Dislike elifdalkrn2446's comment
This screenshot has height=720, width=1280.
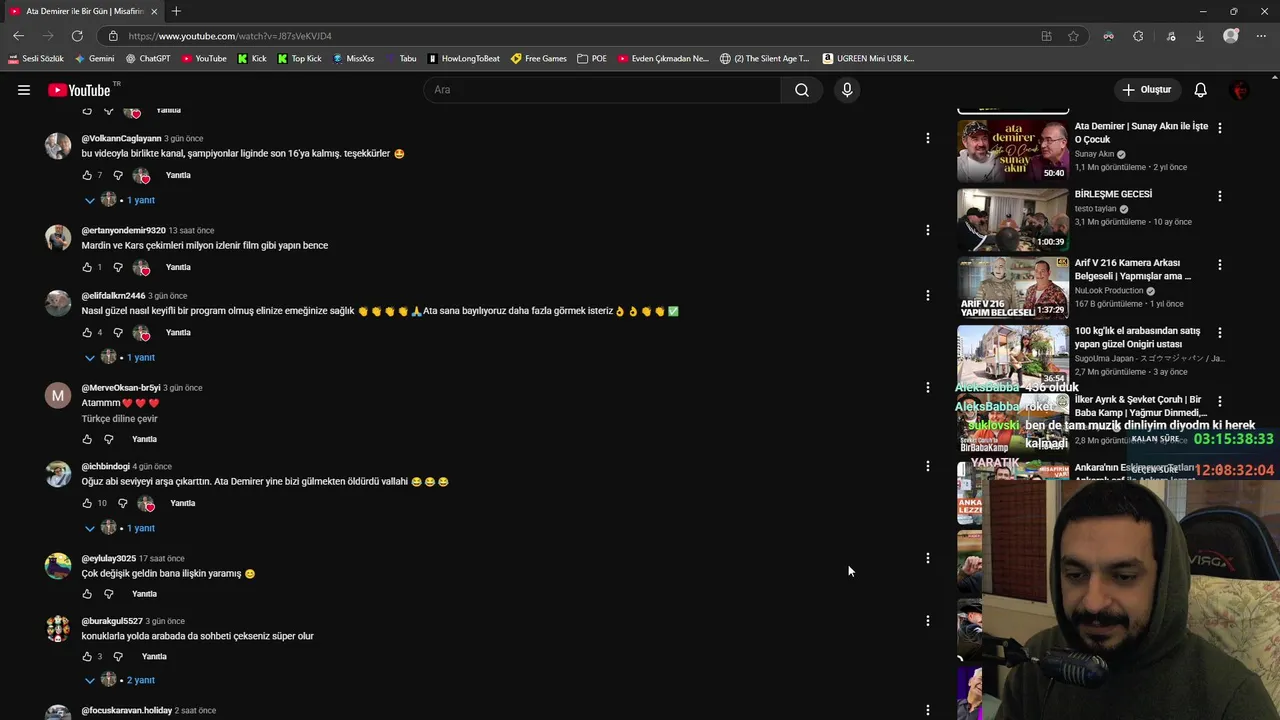tap(117, 332)
